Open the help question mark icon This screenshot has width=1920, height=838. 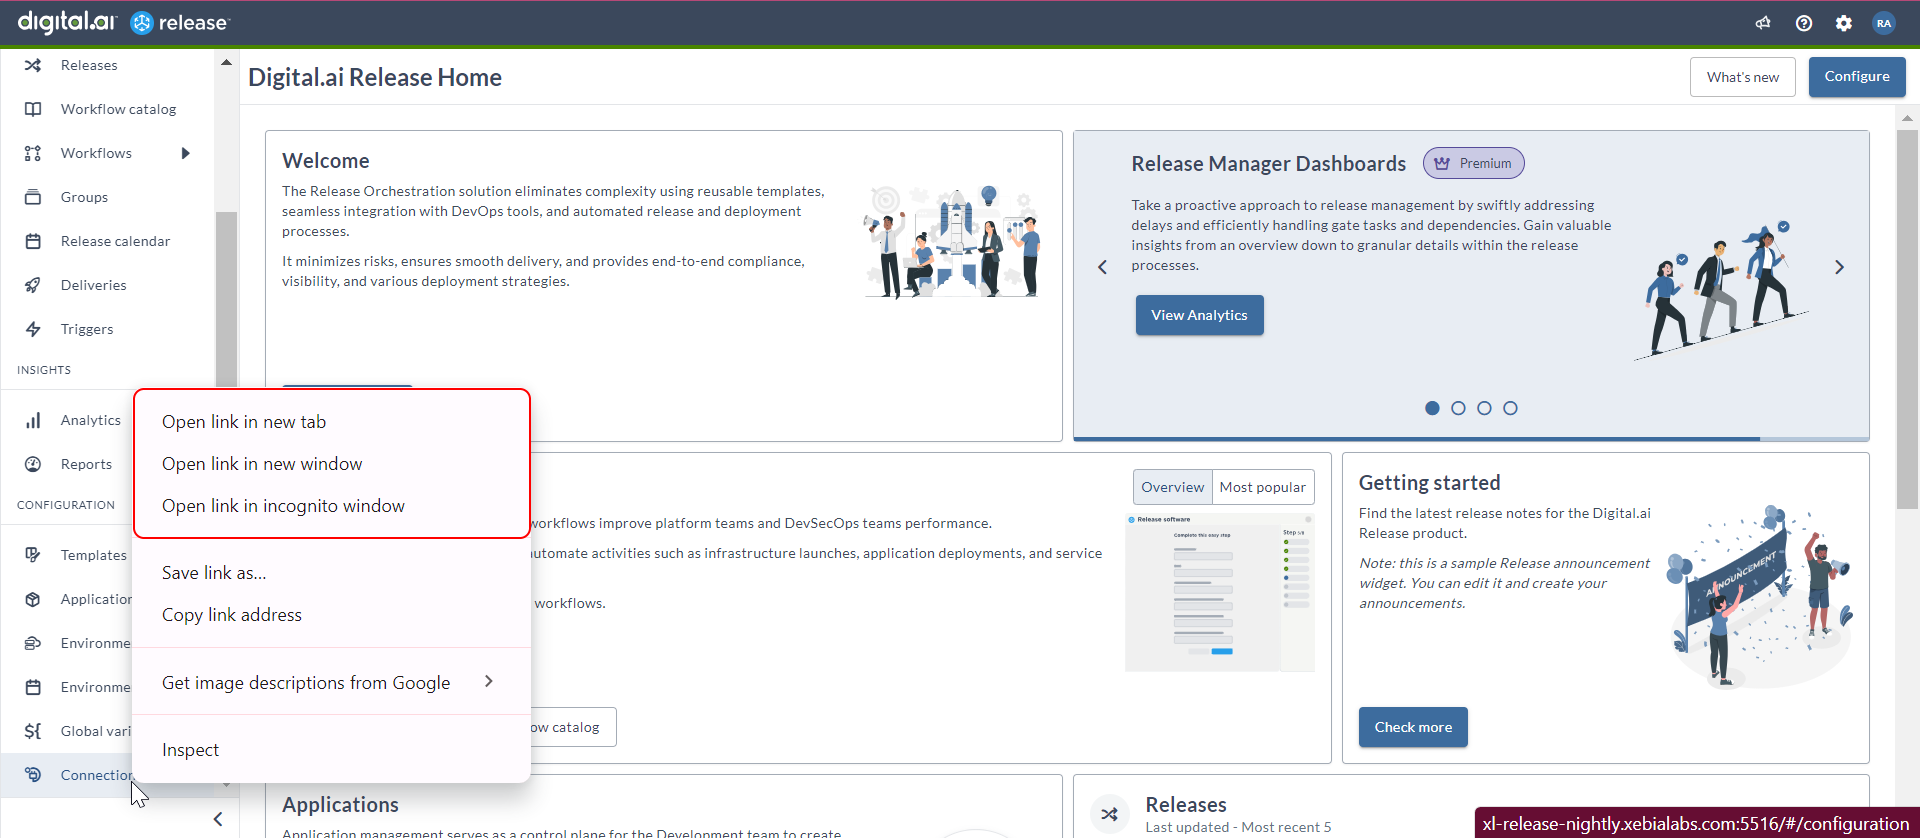(1804, 23)
